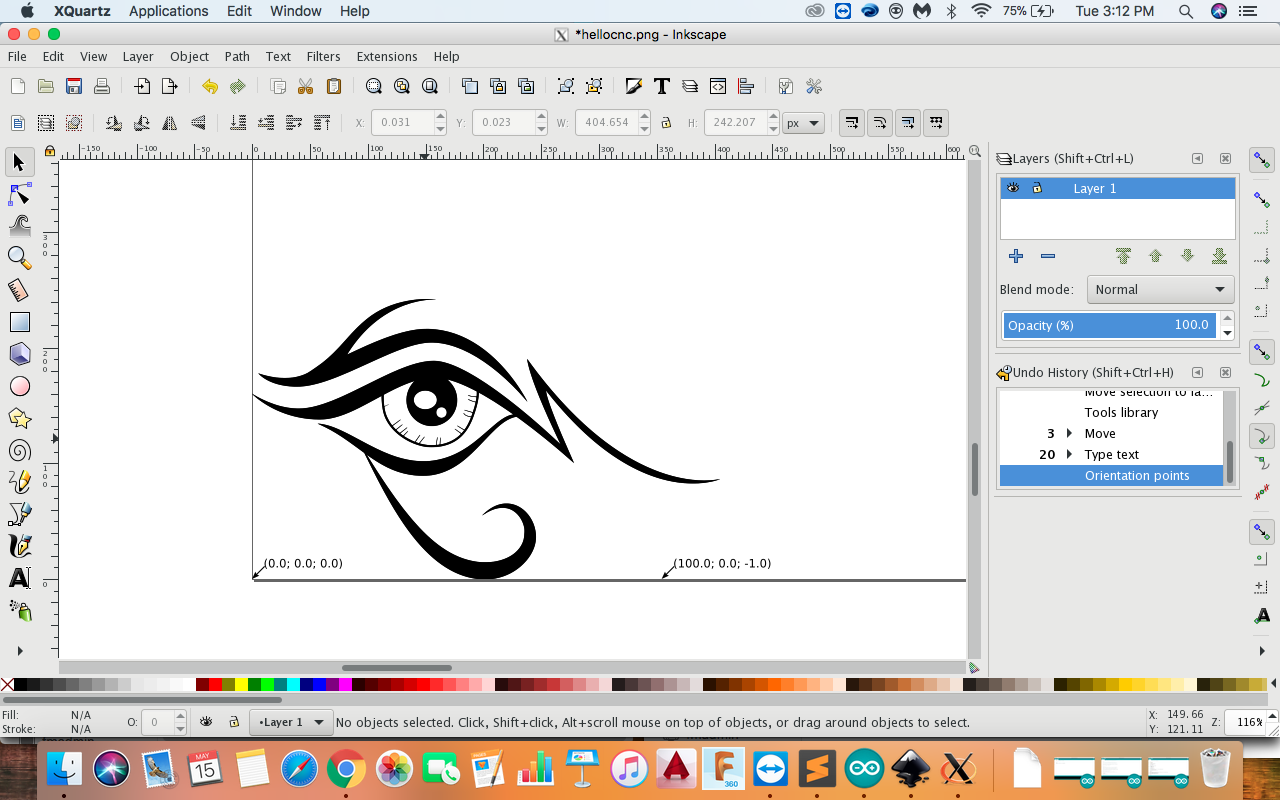
Task: Toggle enable snapping top icon
Action: (1262, 160)
